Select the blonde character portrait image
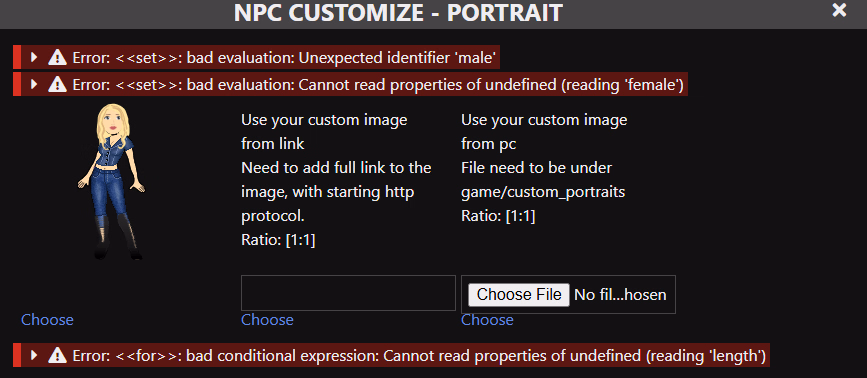 point(111,182)
